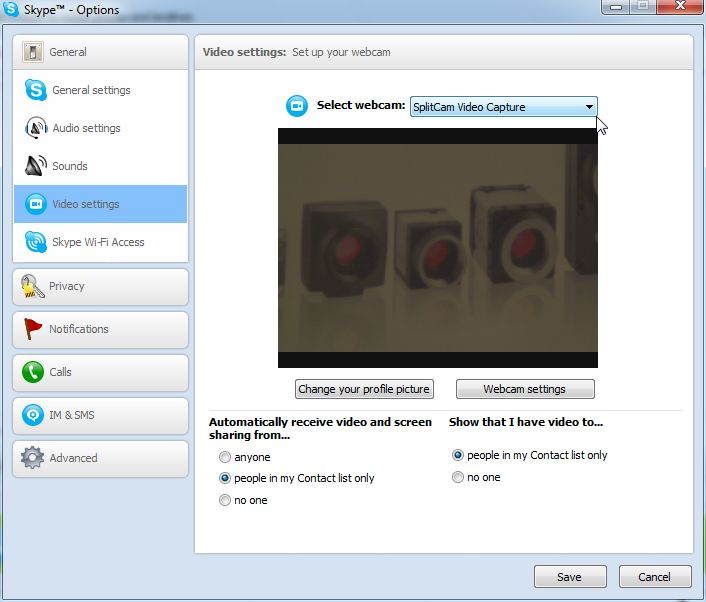
Task: Click the Skype logo beside General settings
Action: tap(36, 90)
